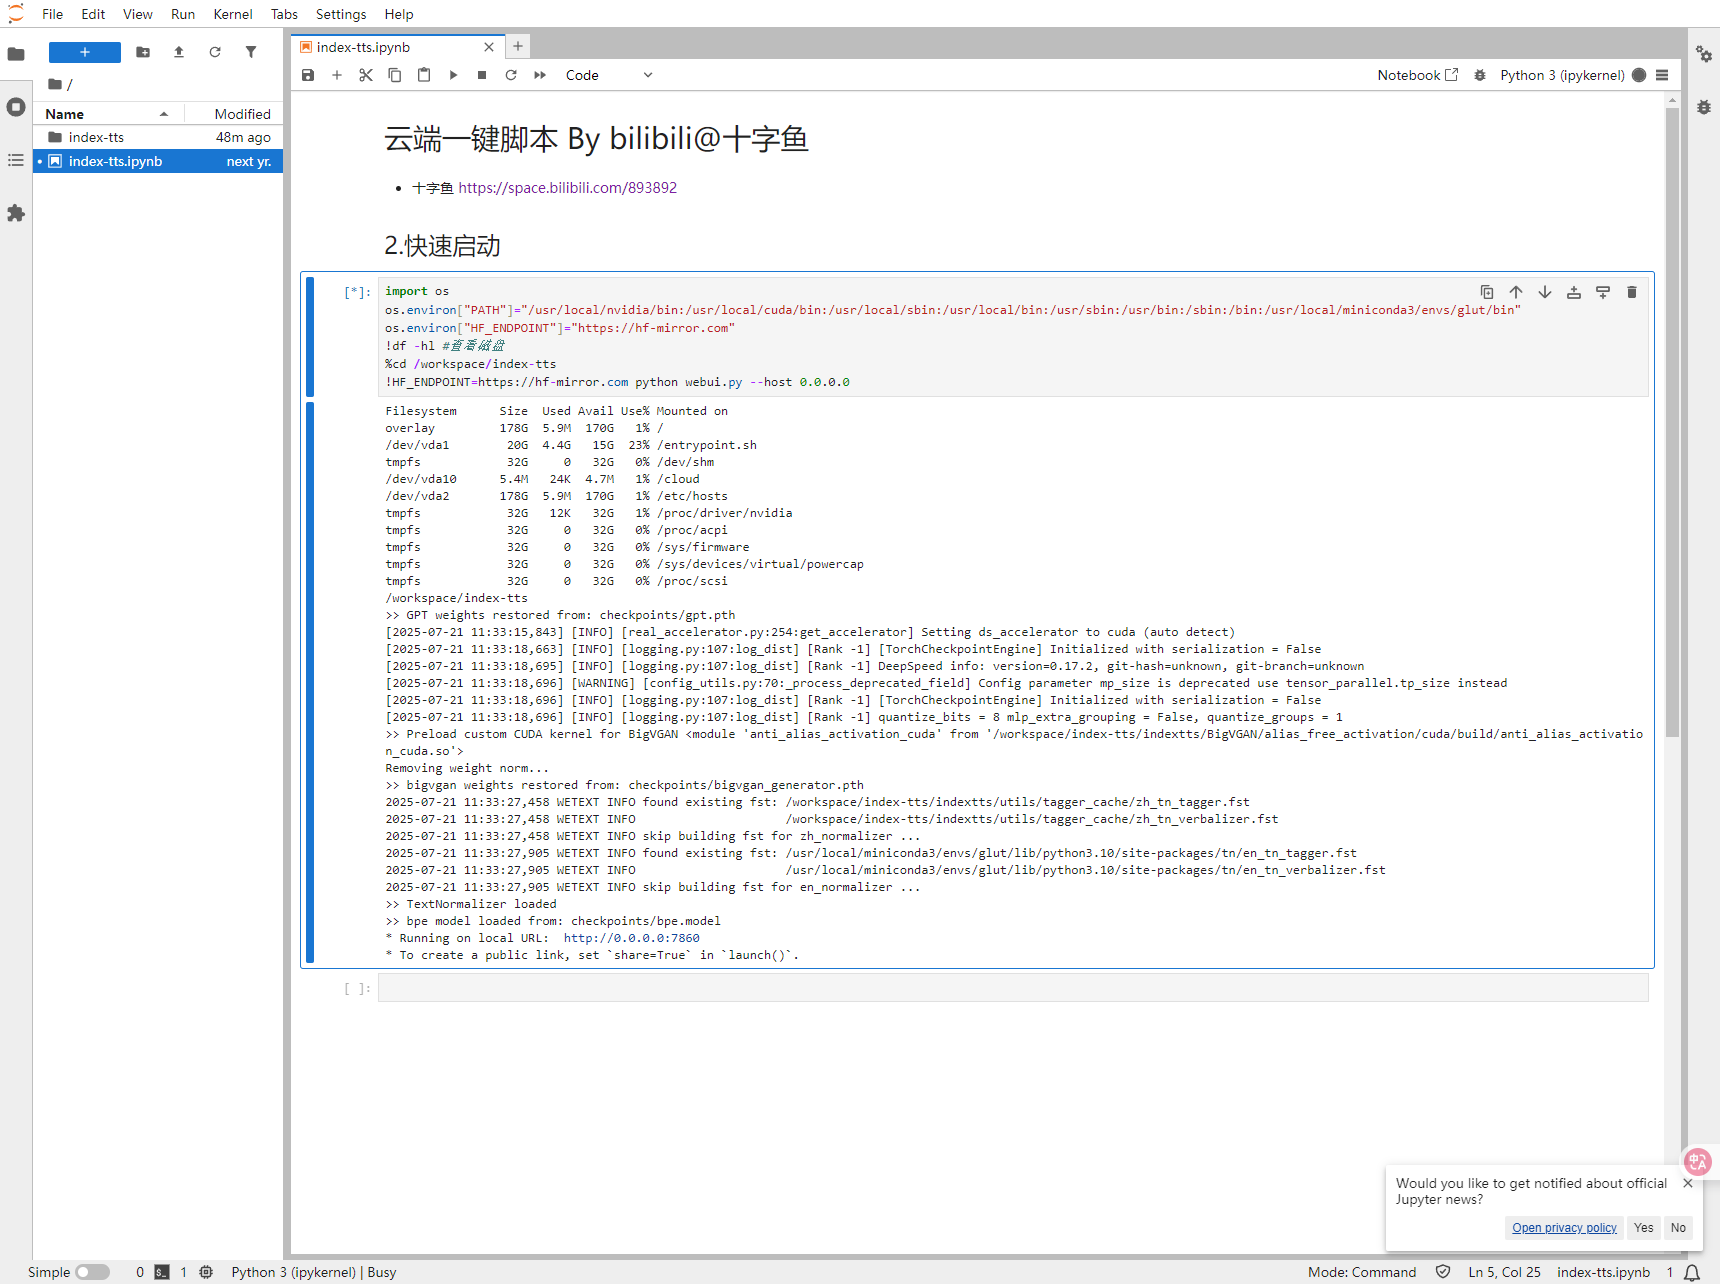Sort files by Name column
1720x1284 pixels.
point(107,114)
